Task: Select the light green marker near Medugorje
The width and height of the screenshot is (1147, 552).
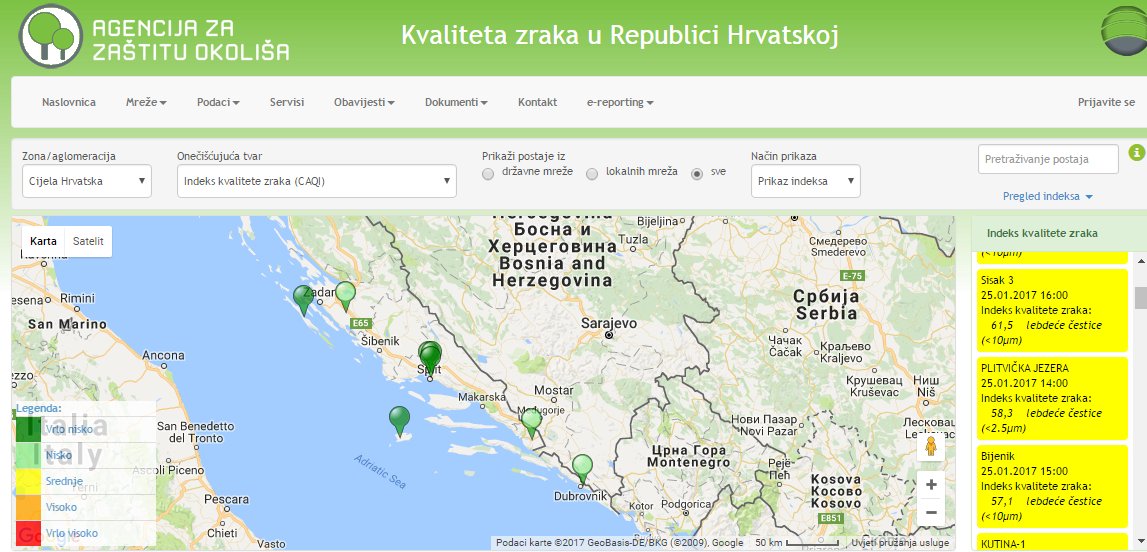Action: (x=532, y=423)
